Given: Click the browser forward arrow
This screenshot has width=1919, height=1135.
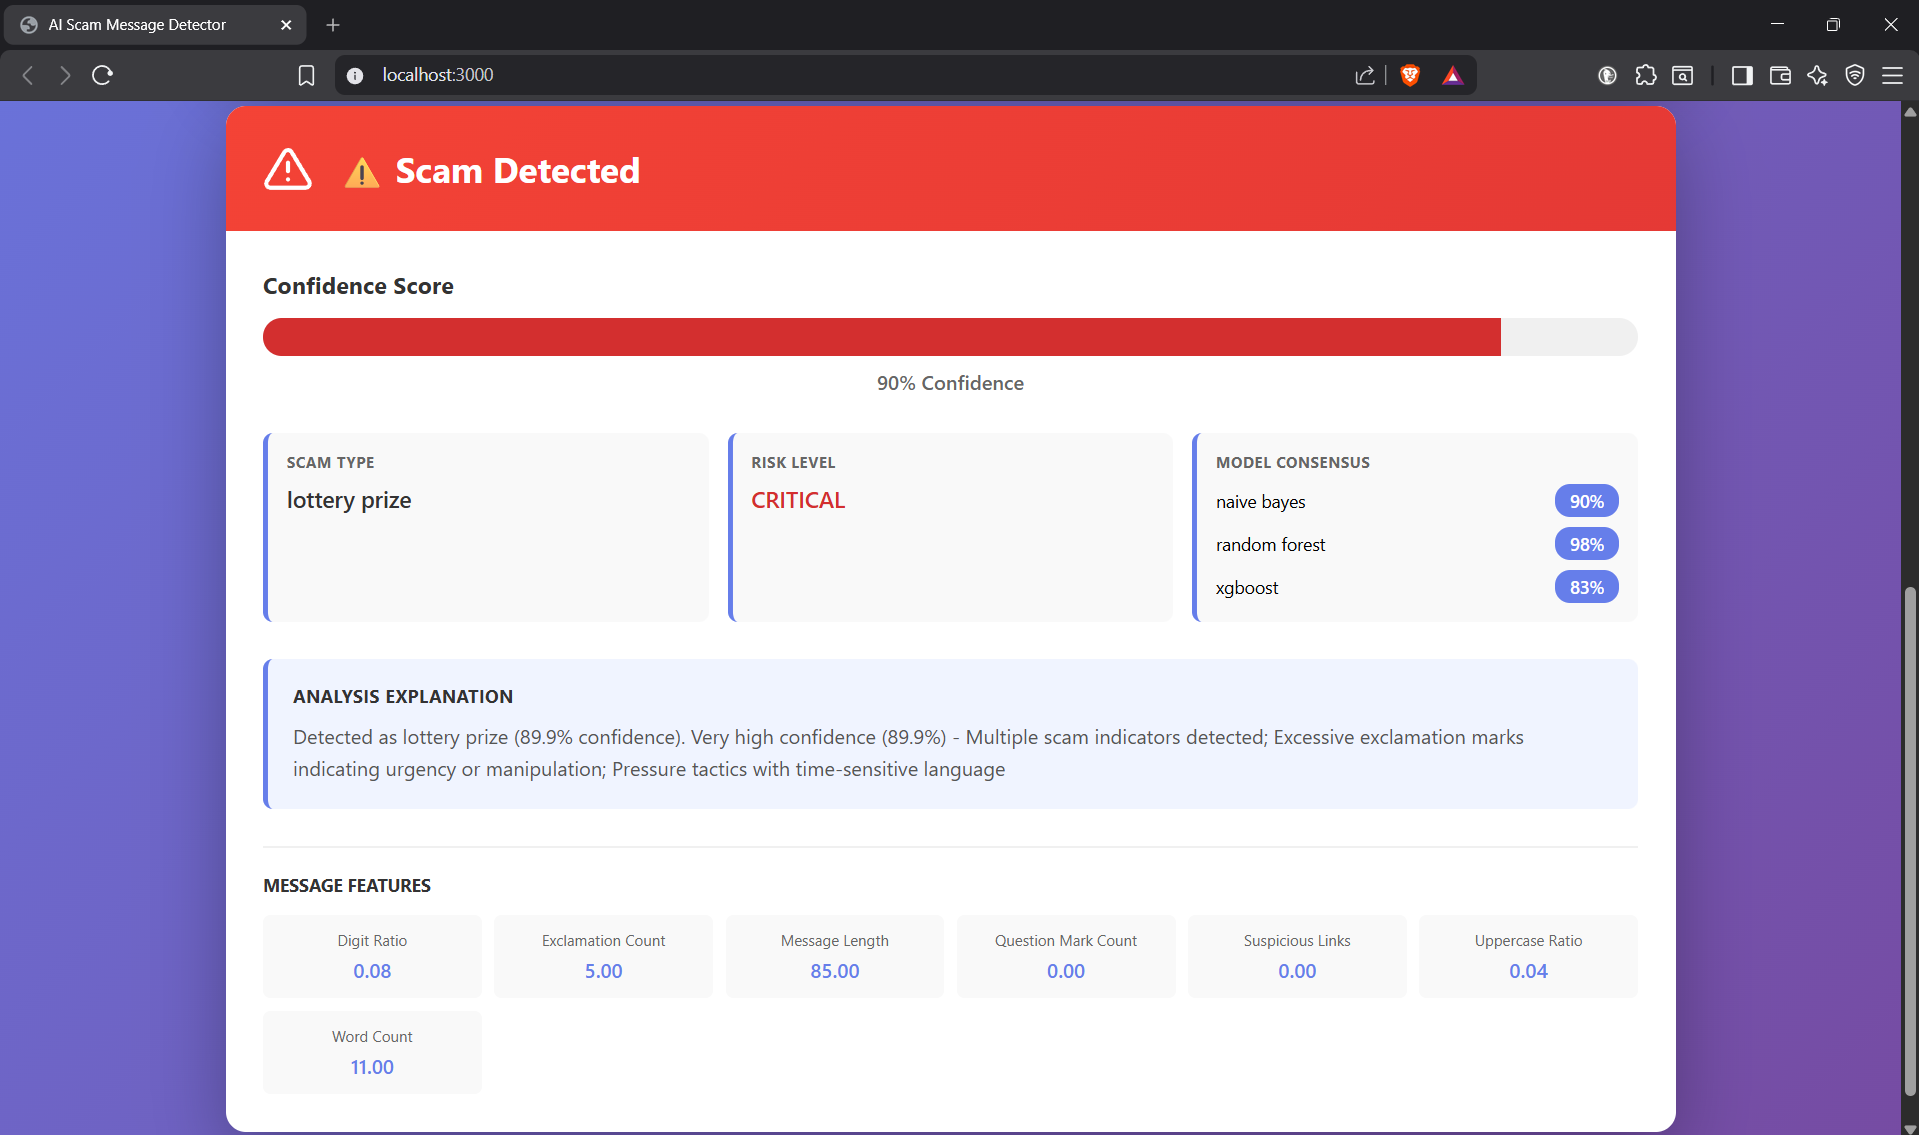Looking at the screenshot, I should tap(65, 75).
